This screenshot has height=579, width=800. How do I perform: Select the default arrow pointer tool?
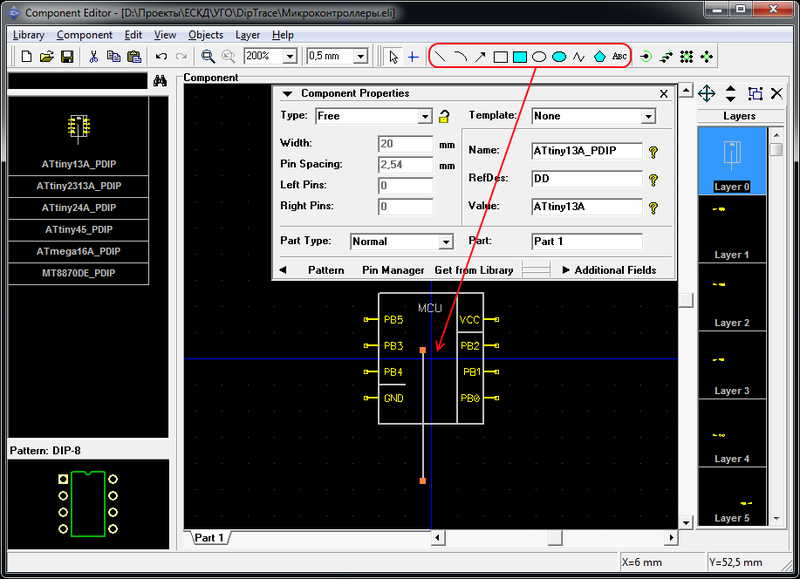393,57
